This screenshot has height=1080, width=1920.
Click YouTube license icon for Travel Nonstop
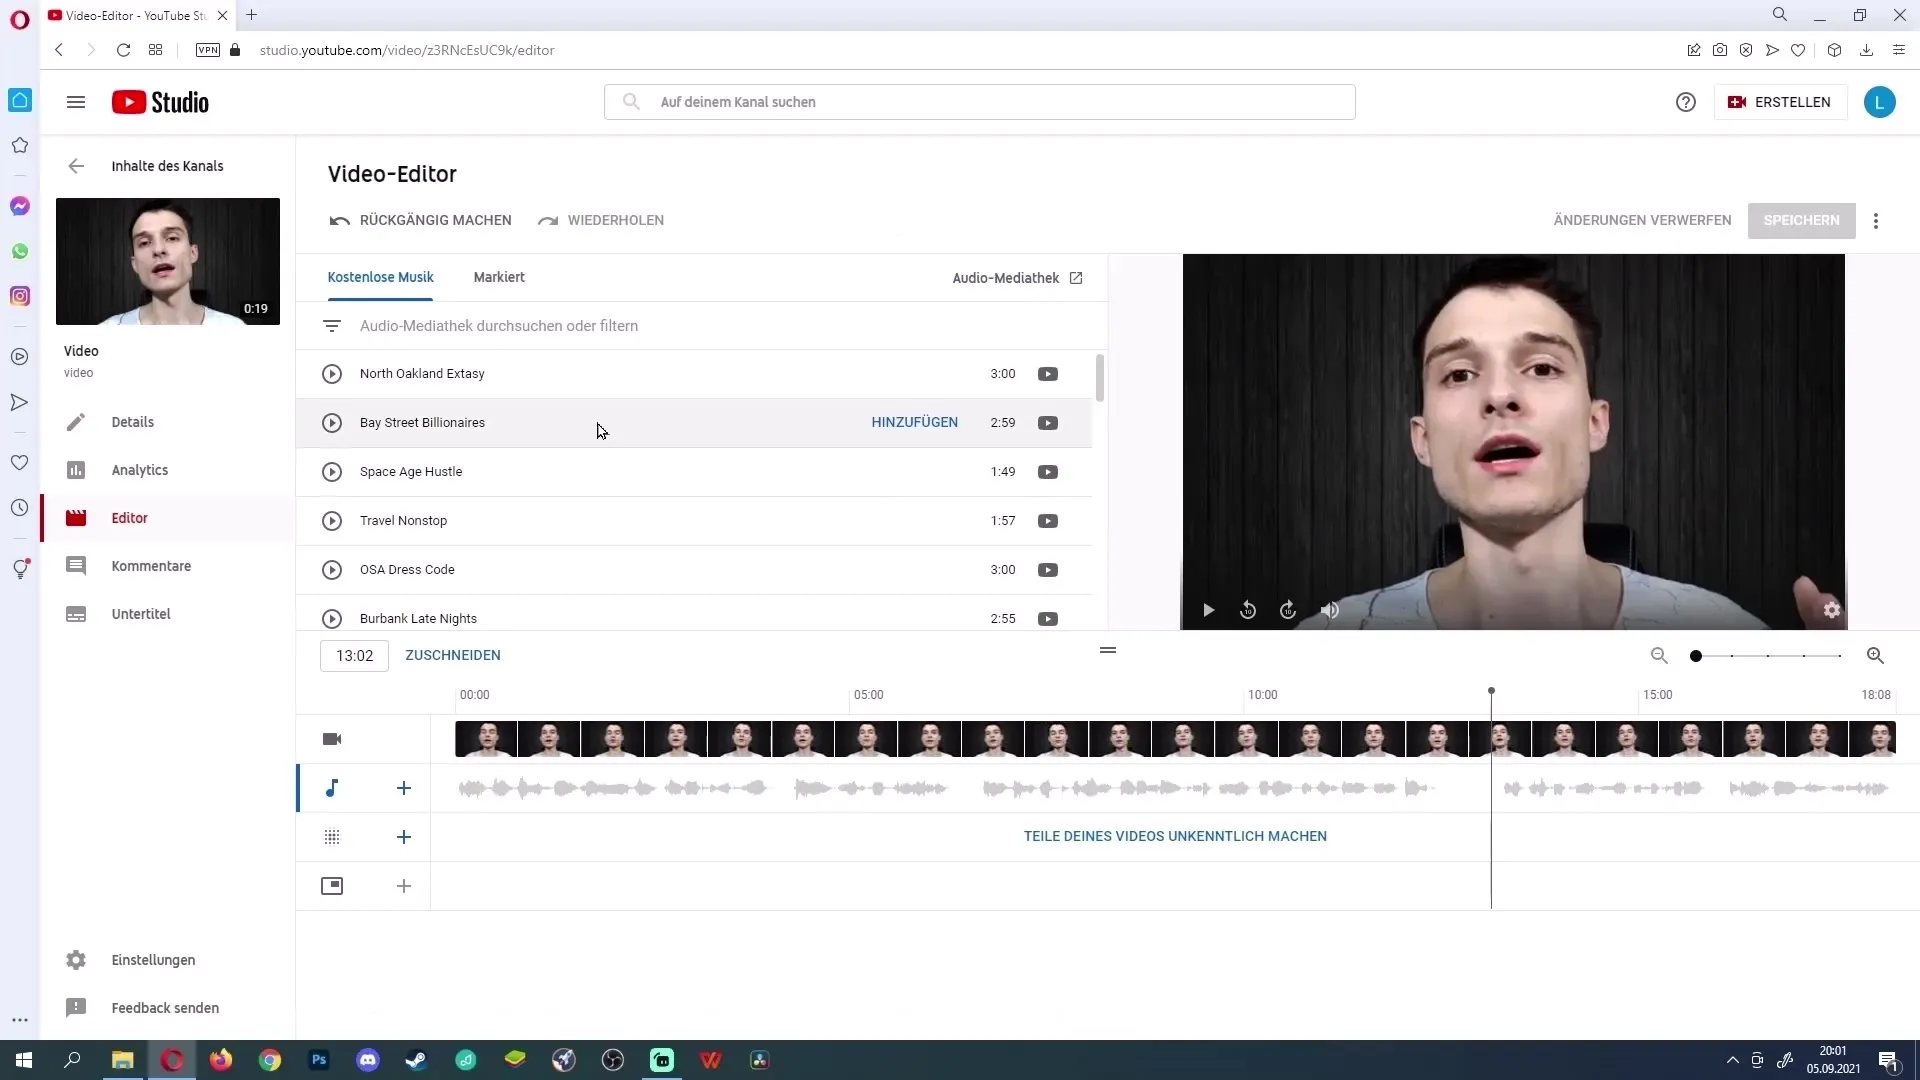[1048, 521]
